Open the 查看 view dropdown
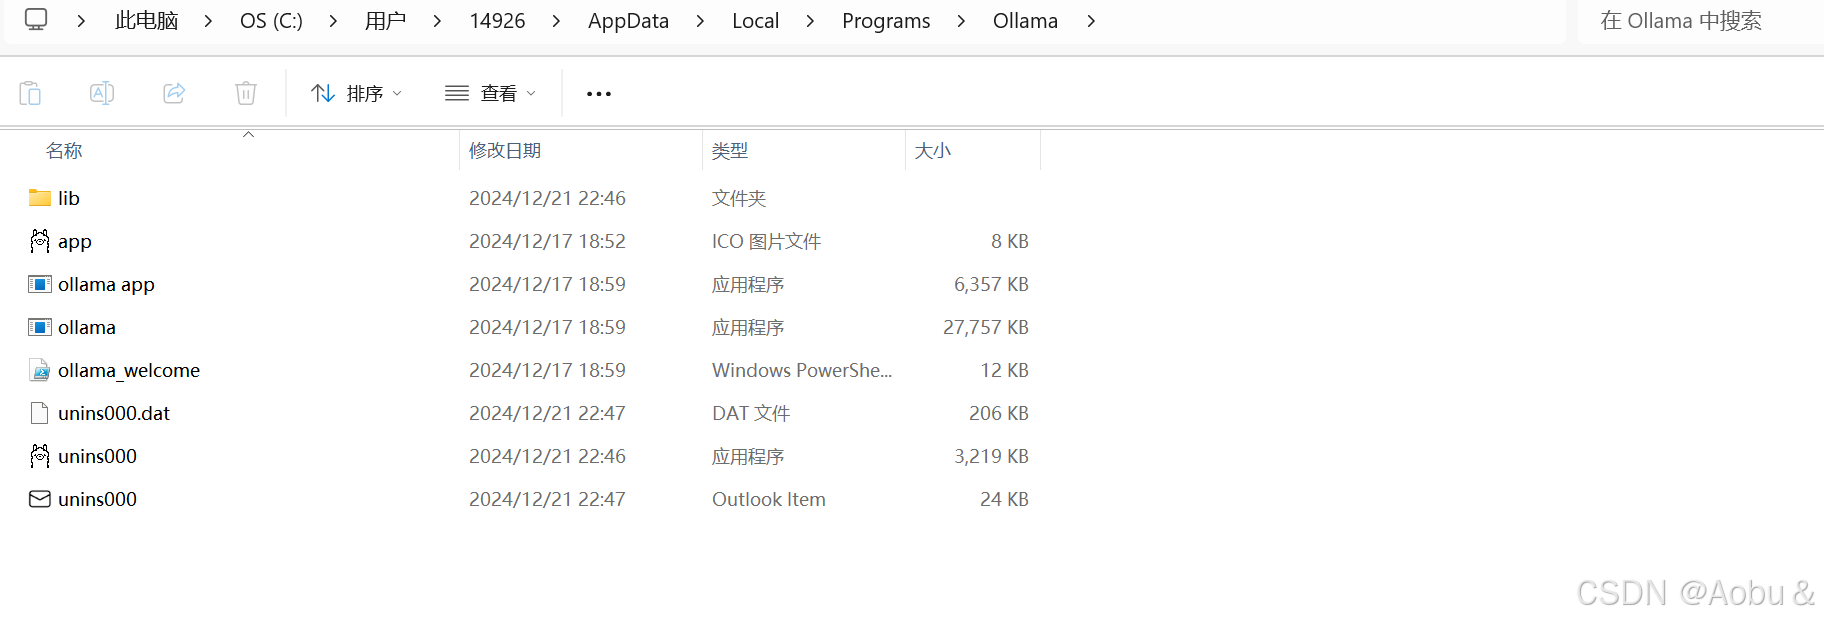1824x625 pixels. pyautogui.click(x=491, y=93)
